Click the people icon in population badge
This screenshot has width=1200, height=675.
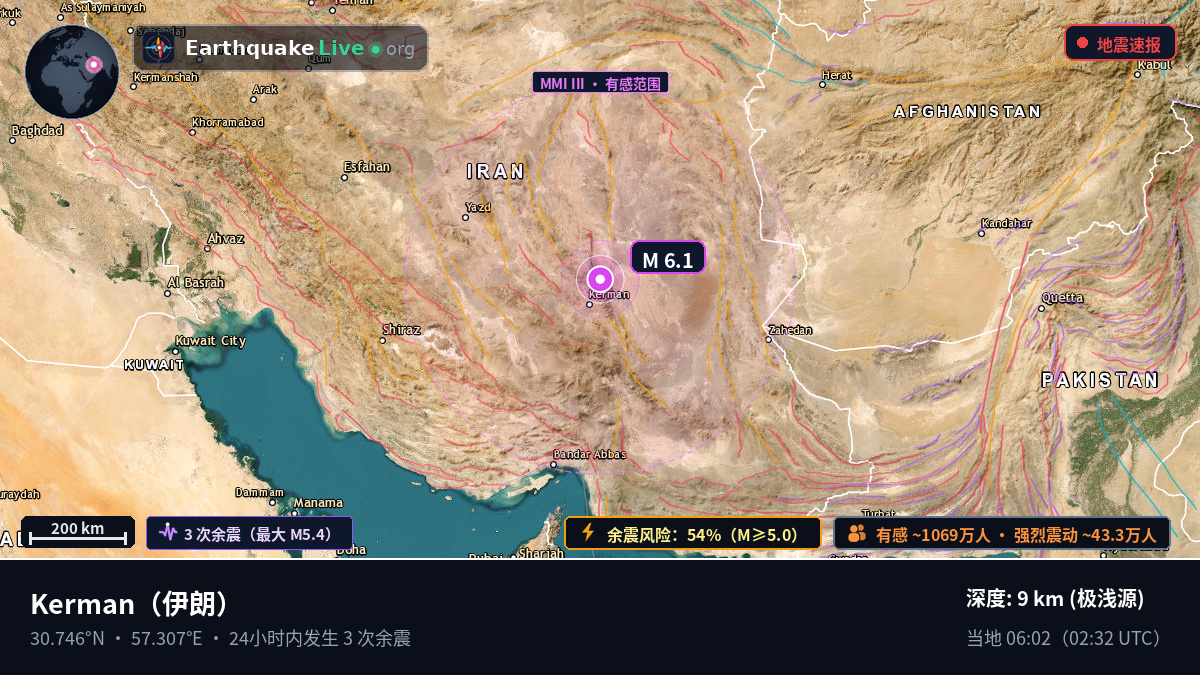coord(856,533)
